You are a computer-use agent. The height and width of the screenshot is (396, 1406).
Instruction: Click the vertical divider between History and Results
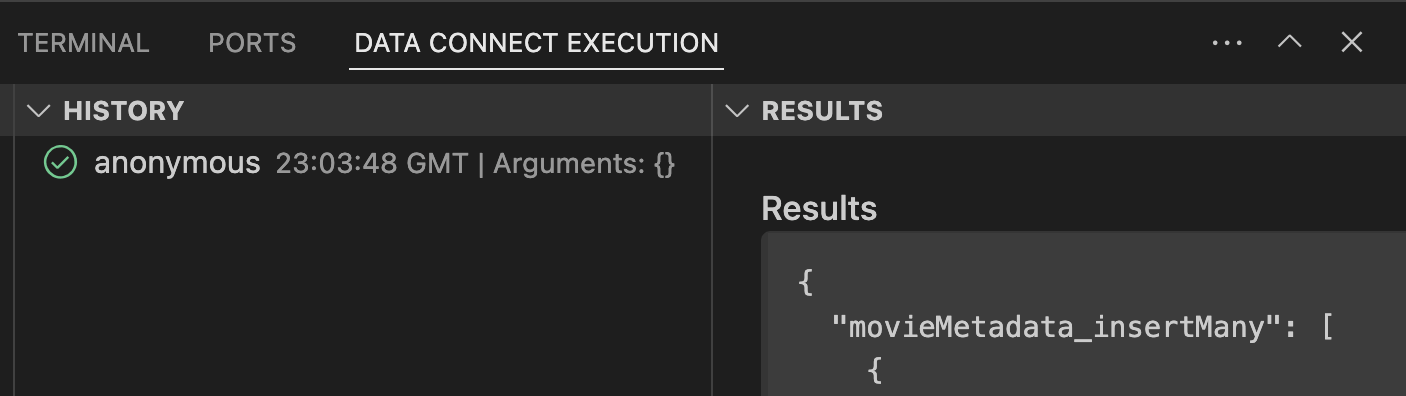click(x=712, y=240)
